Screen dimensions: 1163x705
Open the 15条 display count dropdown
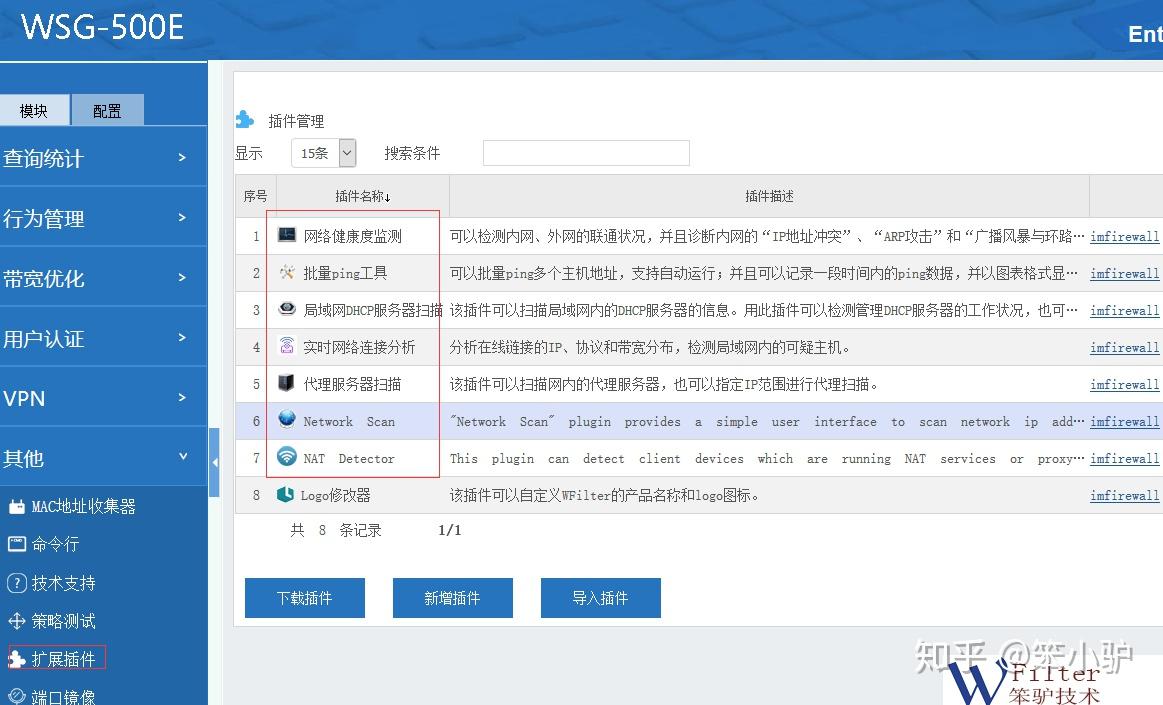click(323, 153)
